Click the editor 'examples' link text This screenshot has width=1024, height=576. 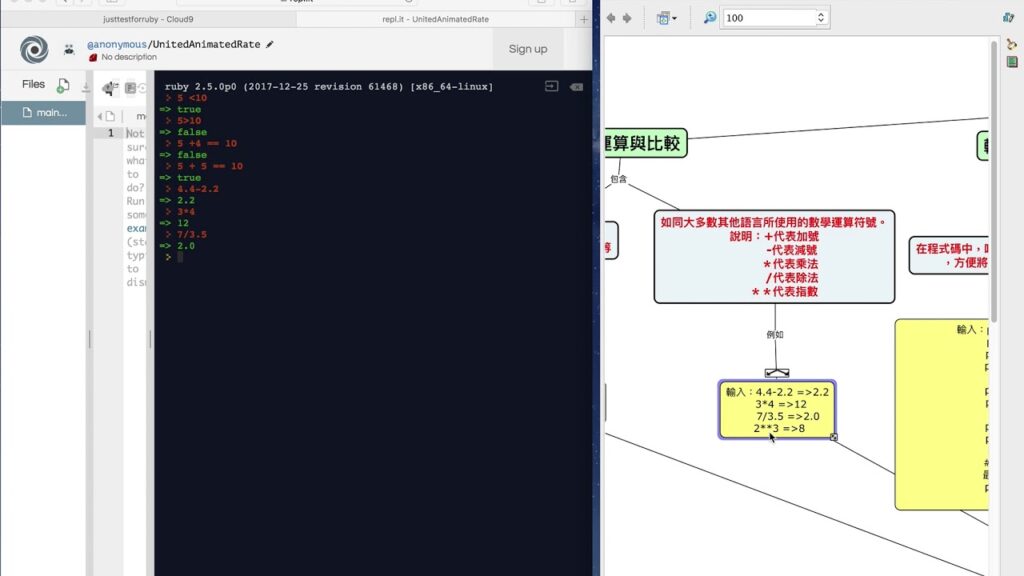click(136, 229)
